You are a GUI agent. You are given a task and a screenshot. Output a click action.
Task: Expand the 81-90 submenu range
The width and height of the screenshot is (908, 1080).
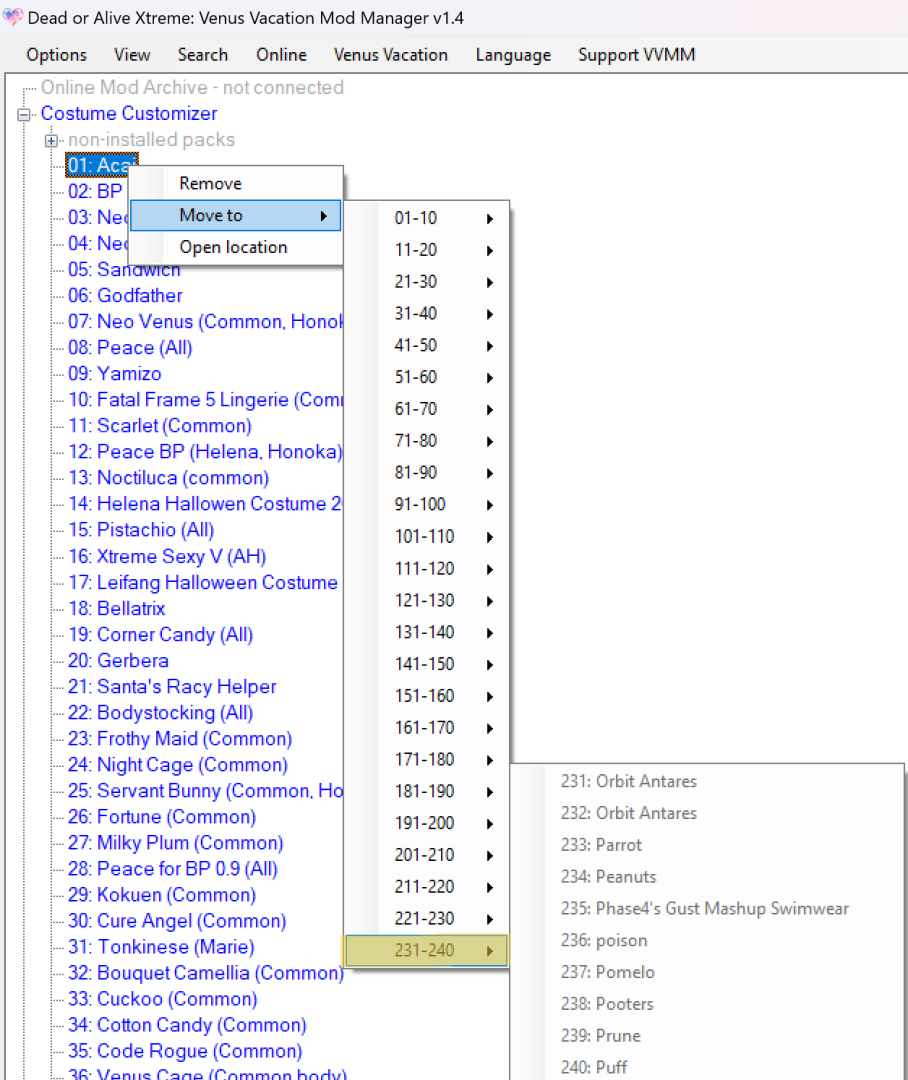426,472
